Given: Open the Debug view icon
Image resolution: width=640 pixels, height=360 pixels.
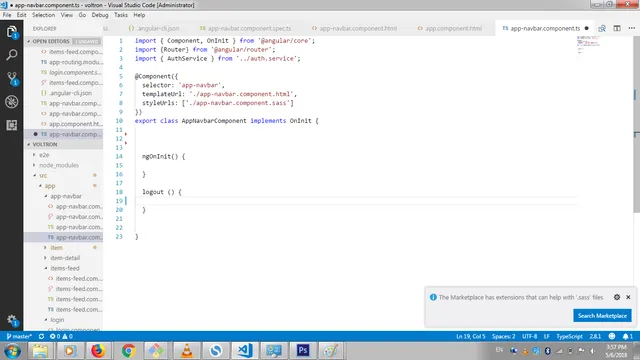Looking at the screenshot, I should [11, 102].
